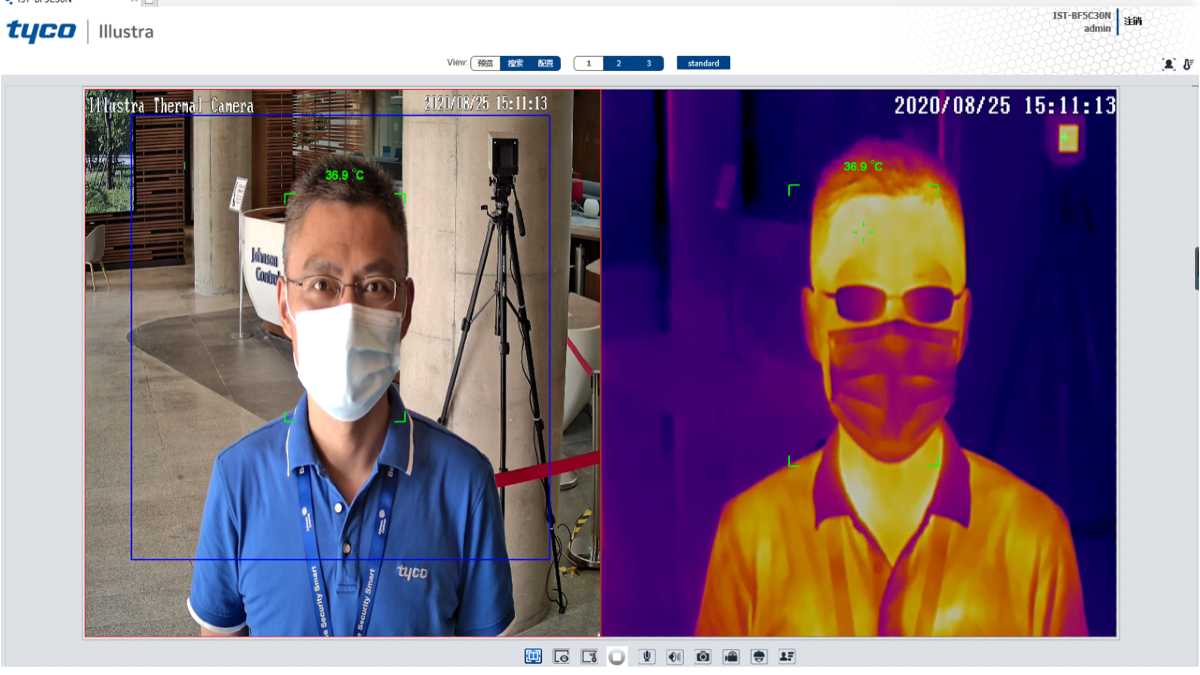Toggle the microphone icon
This screenshot has height=675, width=1200.
point(647,656)
